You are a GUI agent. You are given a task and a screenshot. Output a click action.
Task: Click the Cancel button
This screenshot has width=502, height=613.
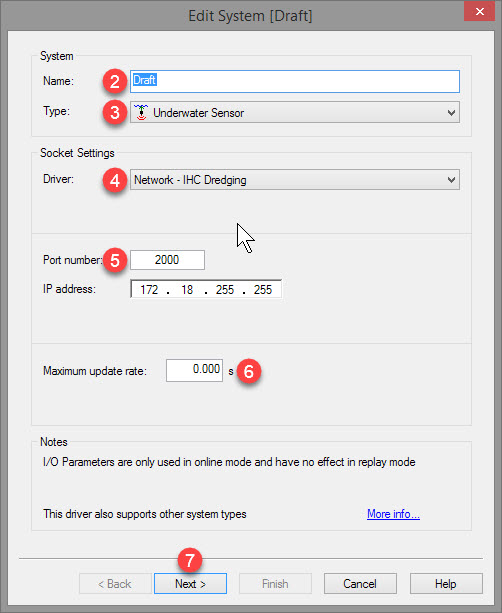tap(360, 584)
